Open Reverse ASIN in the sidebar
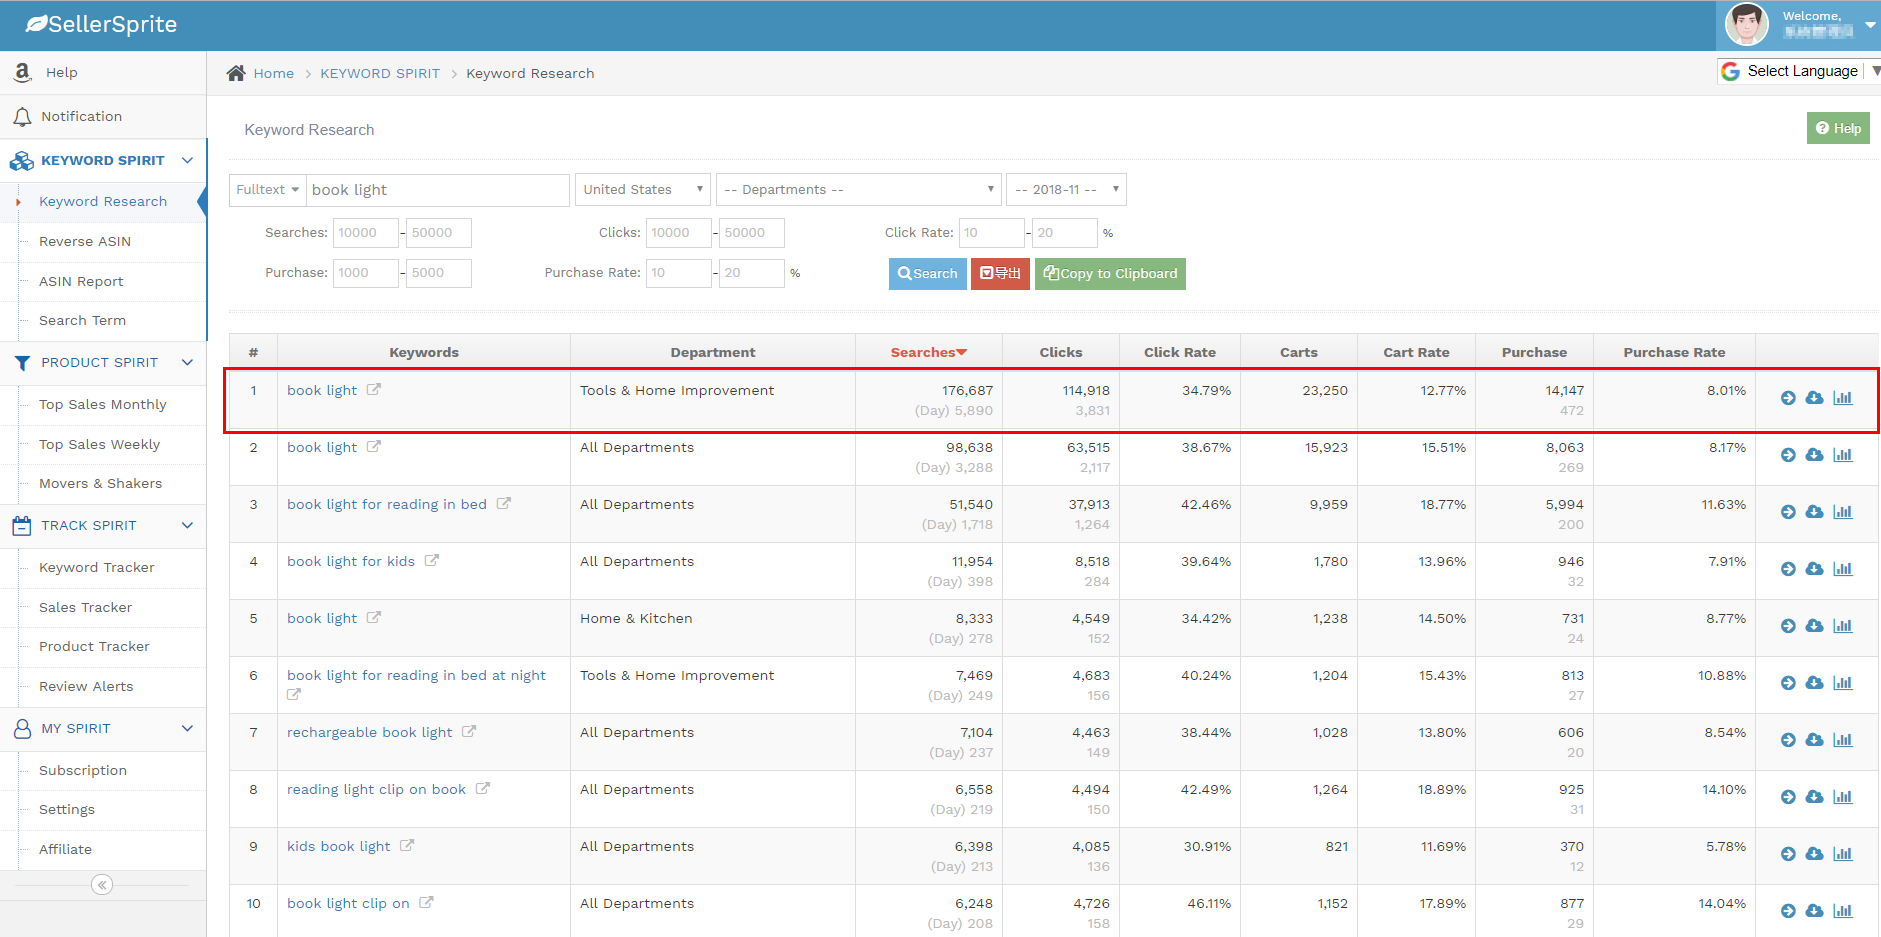The height and width of the screenshot is (937, 1881). (x=85, y=242)
